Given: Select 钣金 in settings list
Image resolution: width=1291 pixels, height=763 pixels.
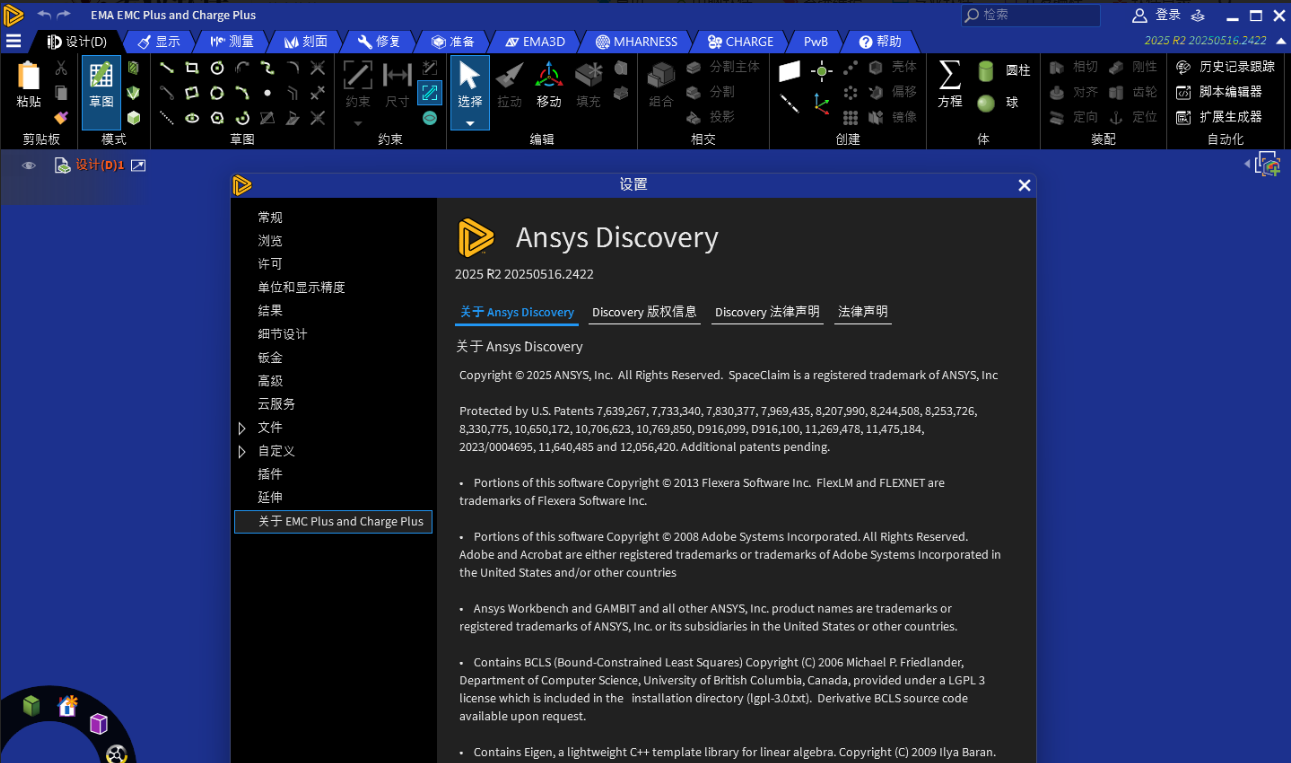Looking at the screenshot, I should [270, 357].
